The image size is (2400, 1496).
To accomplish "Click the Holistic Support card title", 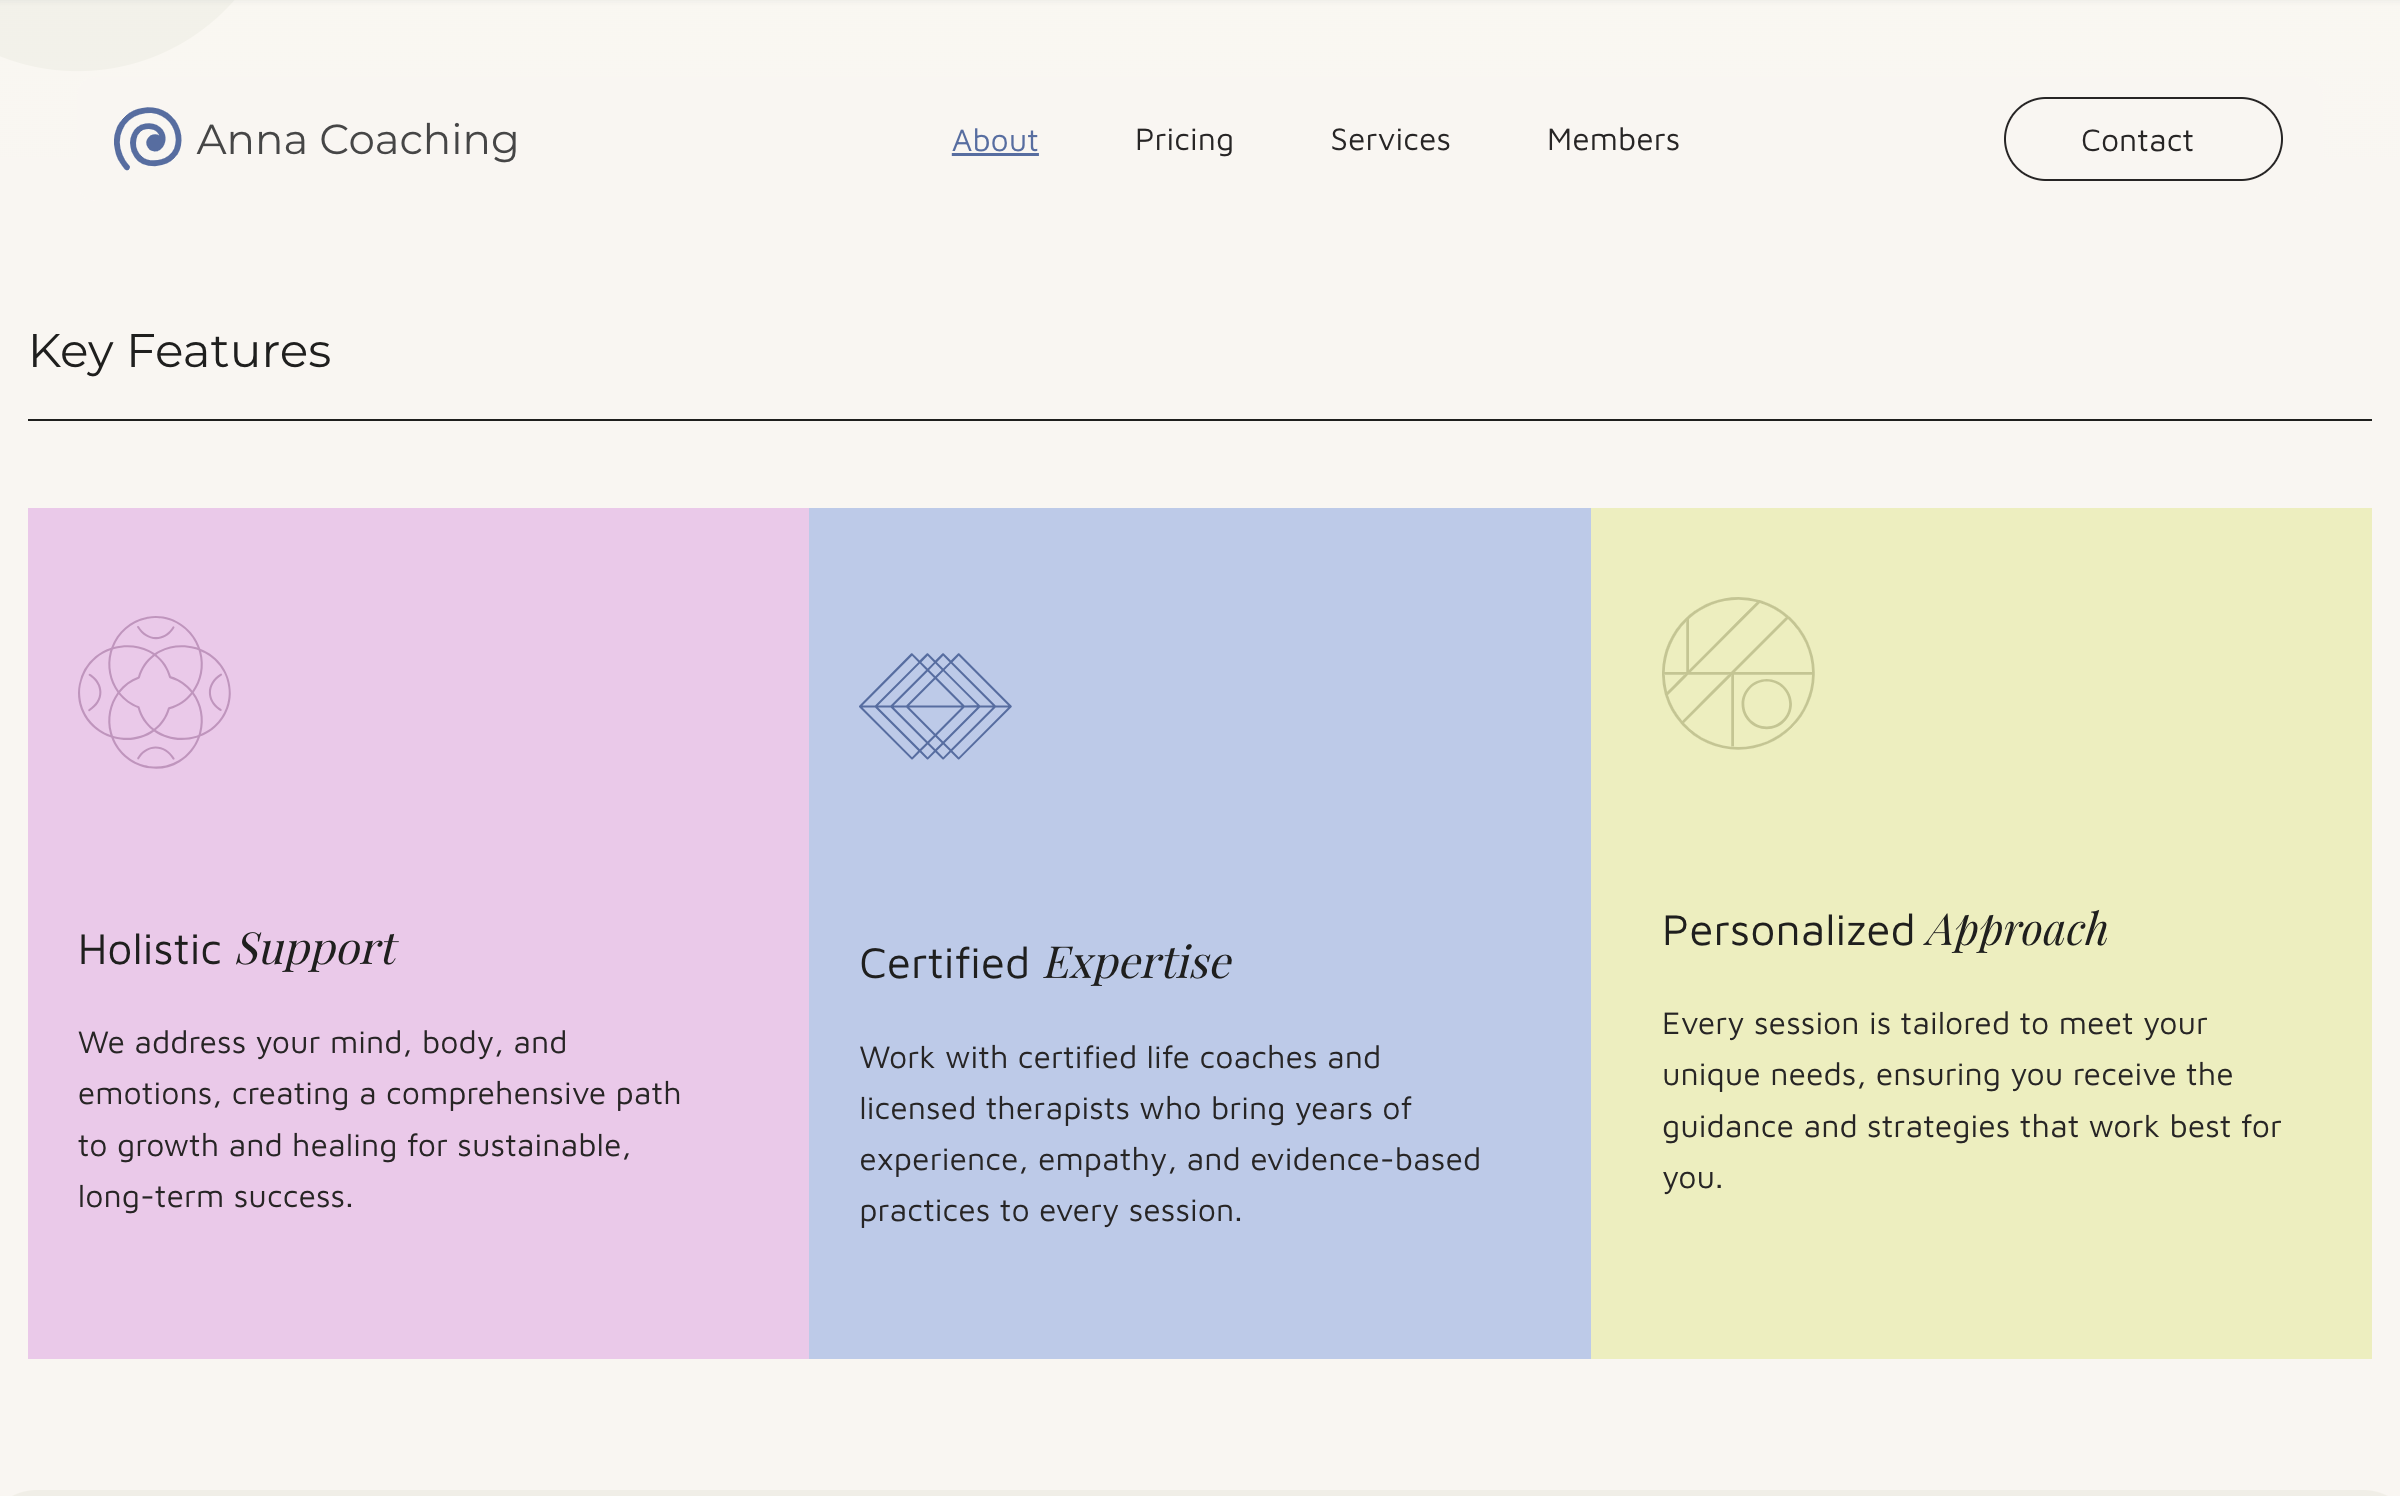I will coord(238,949).
